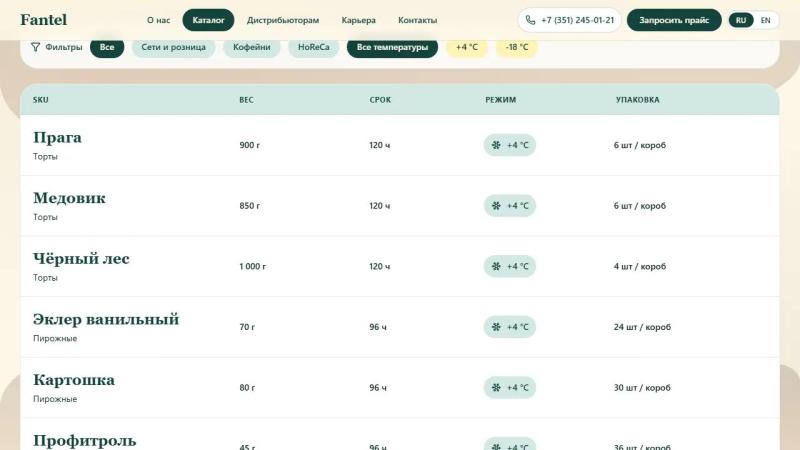Sort by the ВЕС column header
This screenshot has width=800, height=450.
(x=246, y=99)
